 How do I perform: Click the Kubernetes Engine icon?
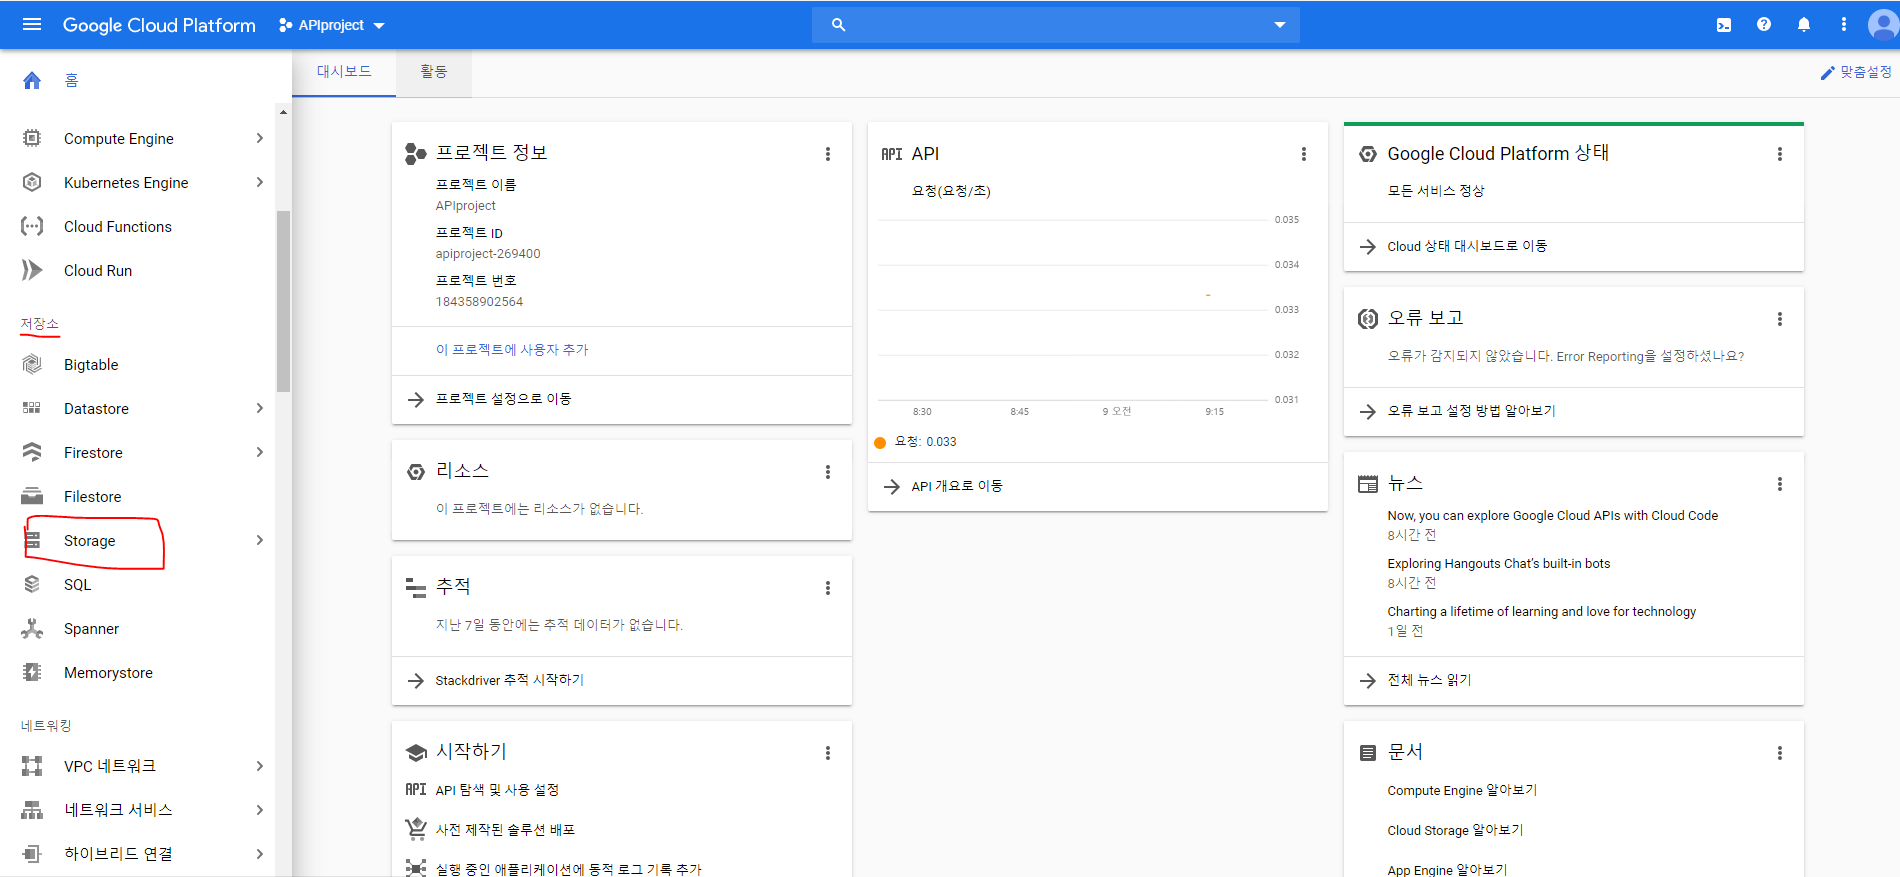32,182
